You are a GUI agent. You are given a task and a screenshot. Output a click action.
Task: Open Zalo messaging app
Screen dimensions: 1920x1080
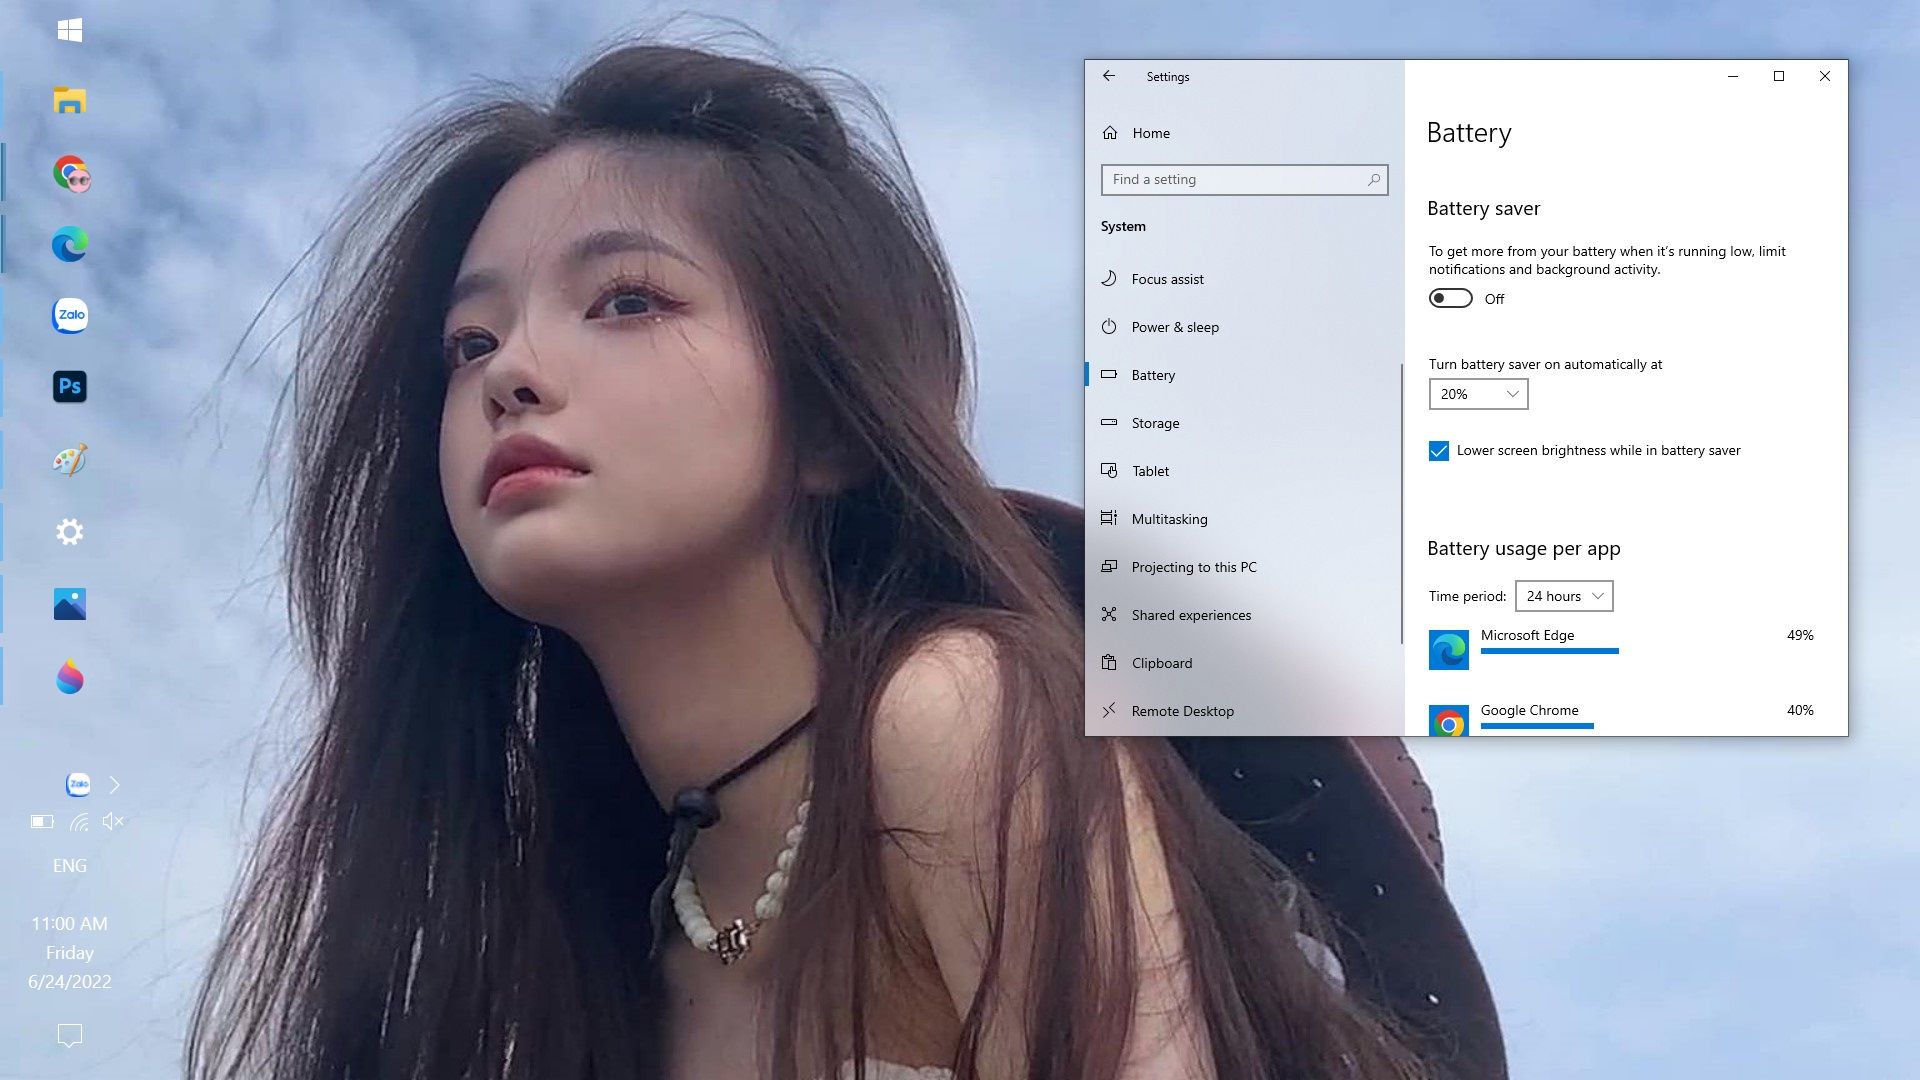tap(69, 315)
